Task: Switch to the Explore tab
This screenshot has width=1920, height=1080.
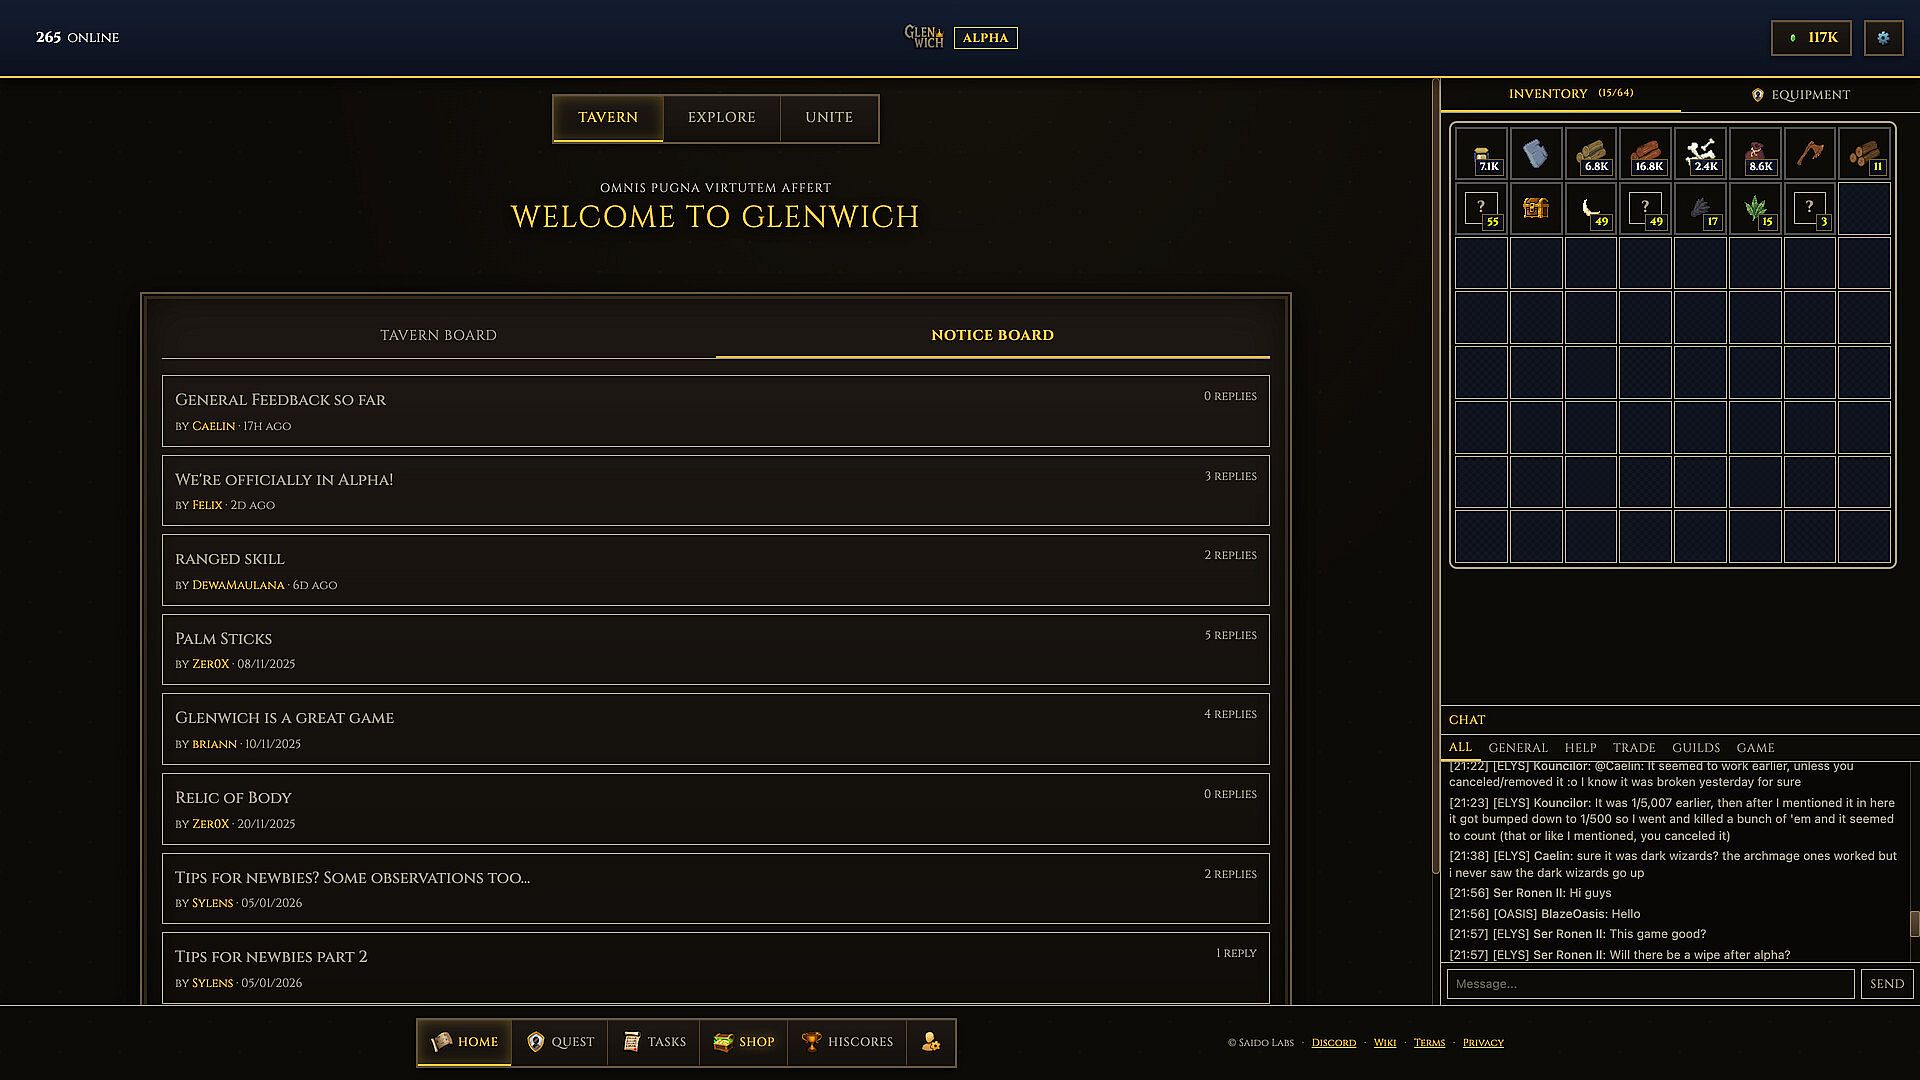Action: point(721,118)
